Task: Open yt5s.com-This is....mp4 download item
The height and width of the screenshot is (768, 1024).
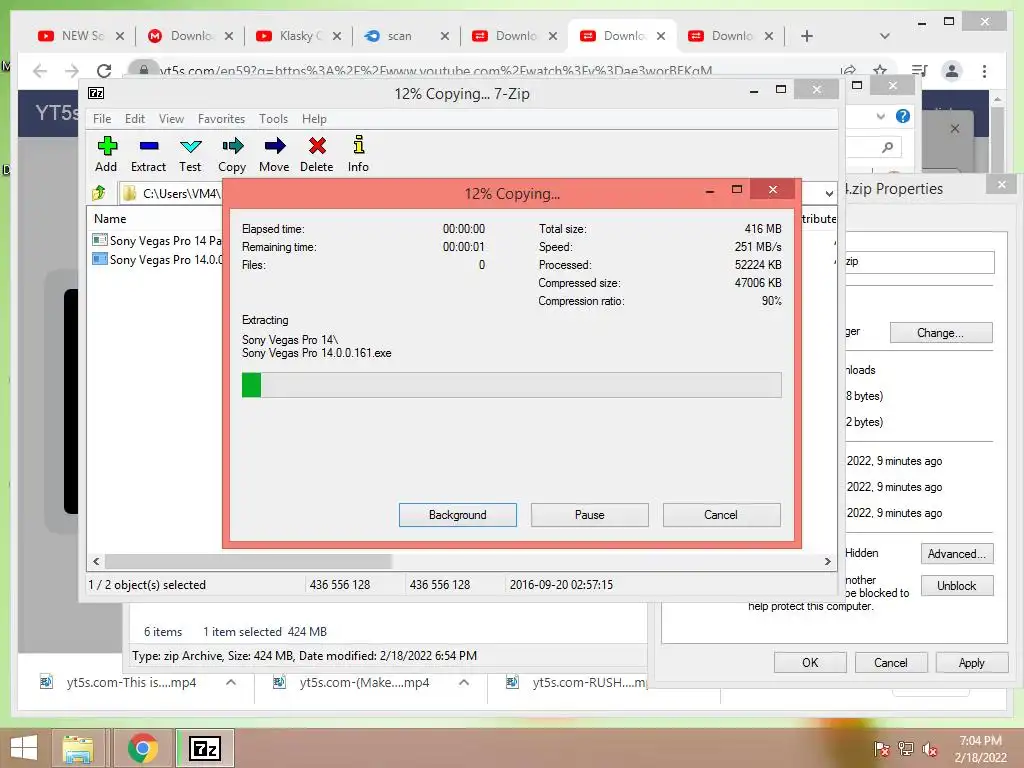Action: [x=131, y=682]
